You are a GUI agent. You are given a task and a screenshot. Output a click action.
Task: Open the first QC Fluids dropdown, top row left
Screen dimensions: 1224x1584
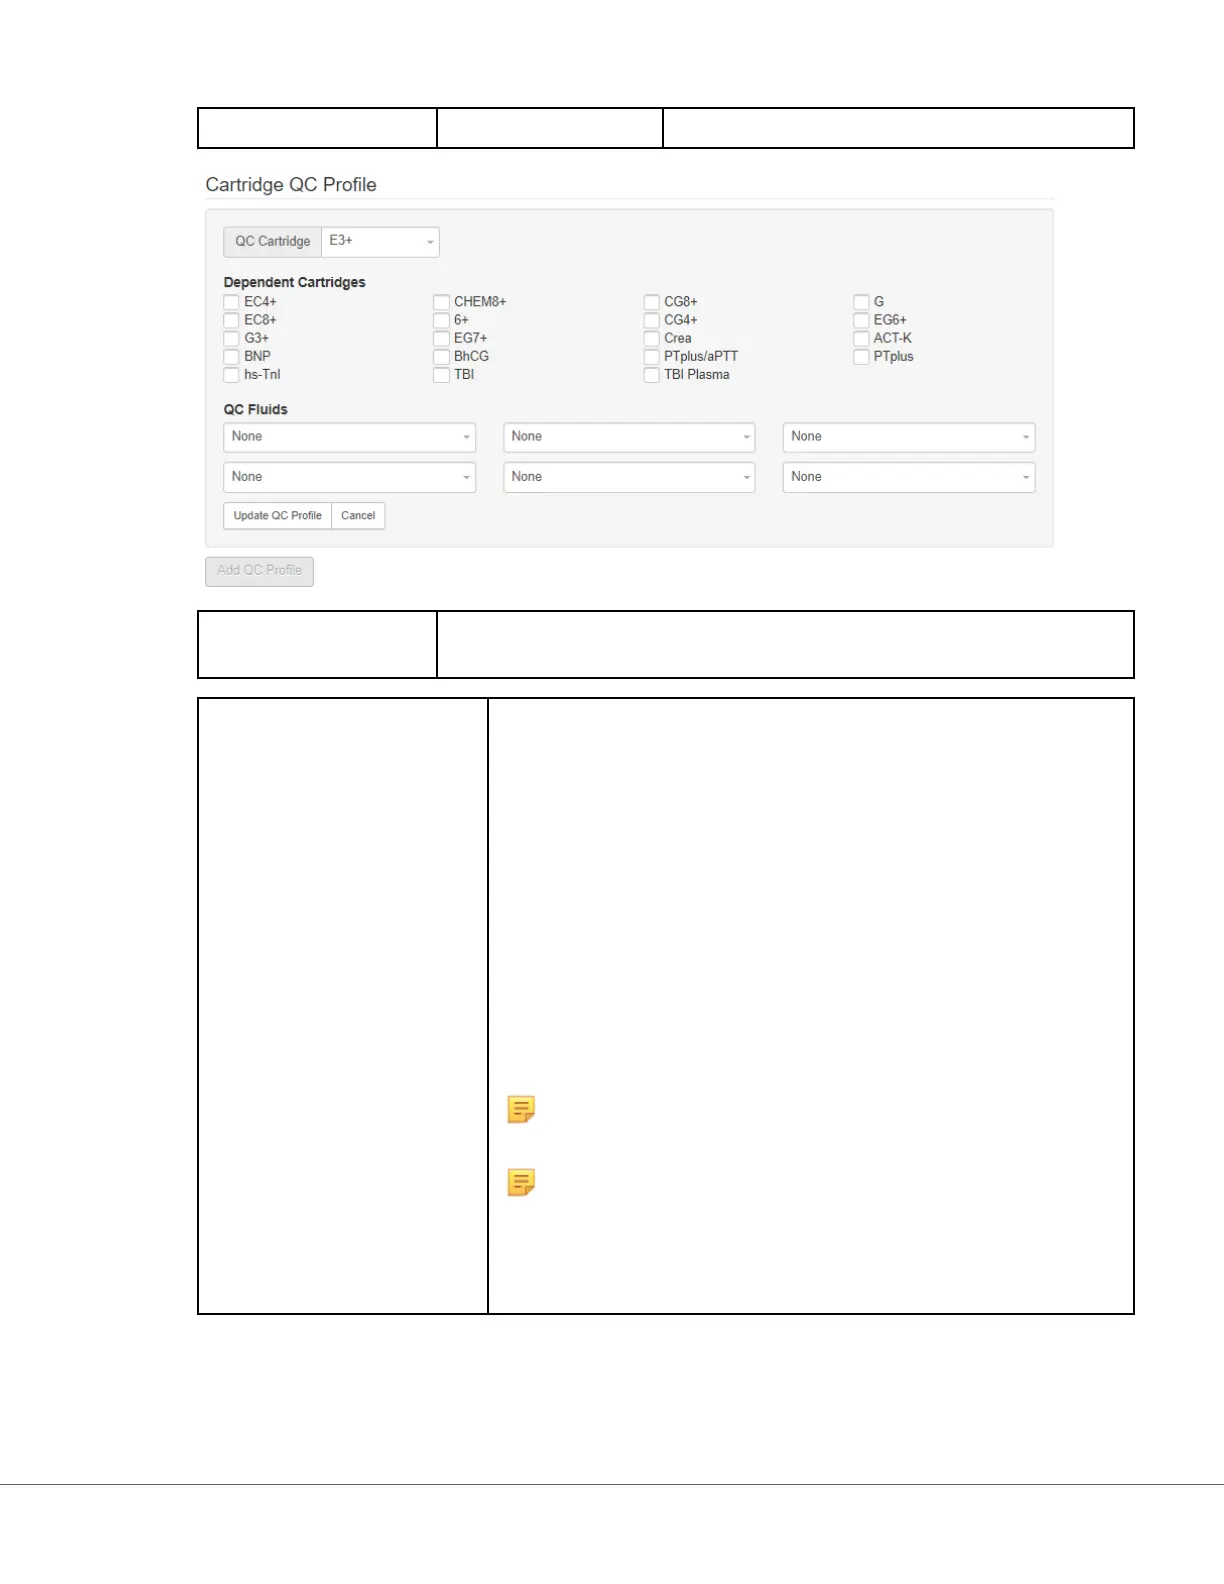(x=349, y=437)
